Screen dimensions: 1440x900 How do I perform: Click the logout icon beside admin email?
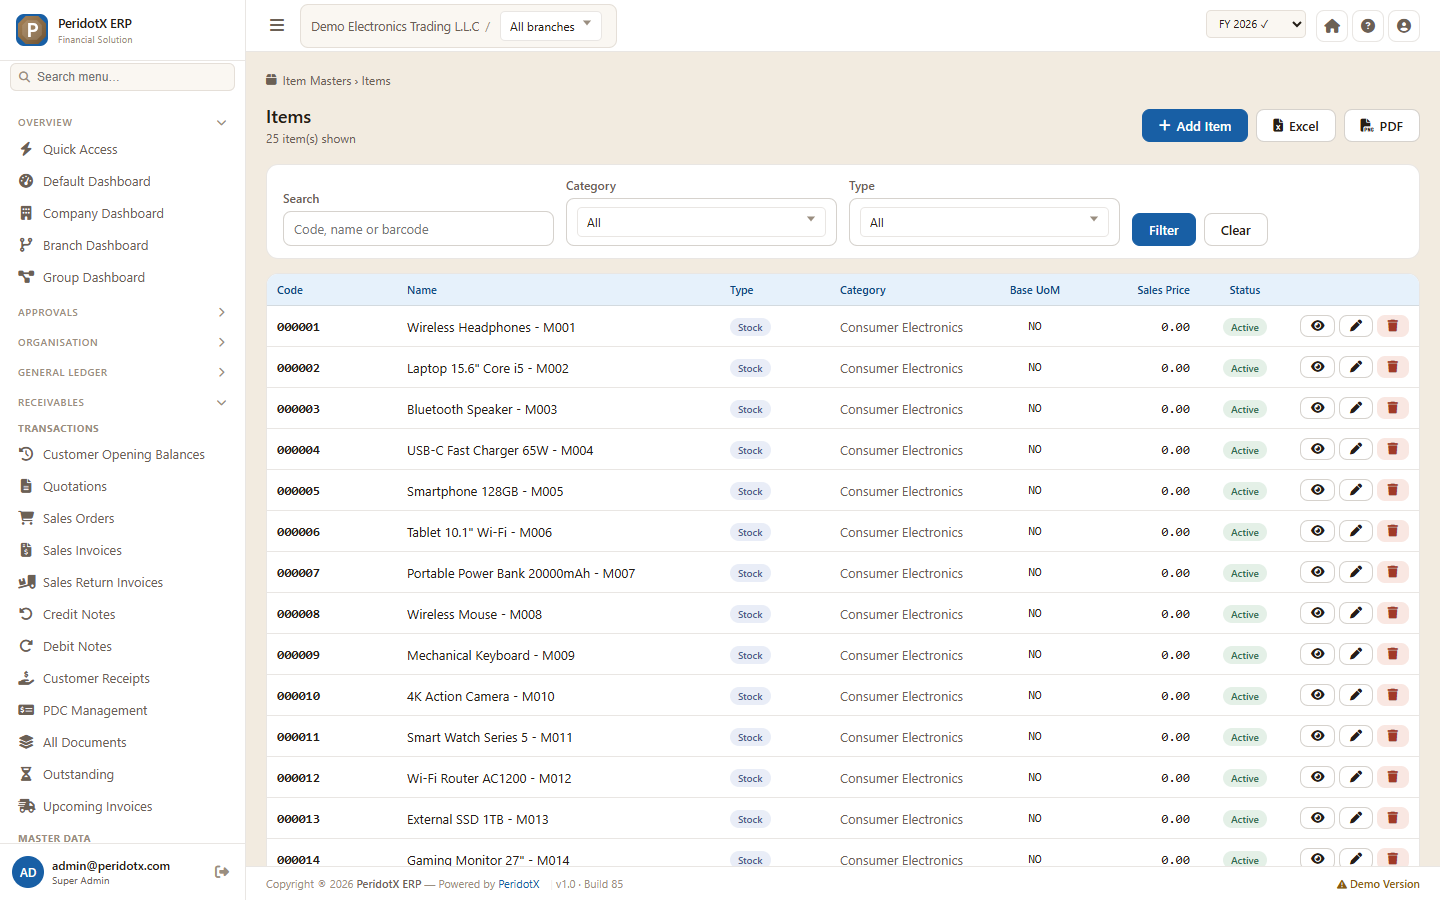pos(222,872)
